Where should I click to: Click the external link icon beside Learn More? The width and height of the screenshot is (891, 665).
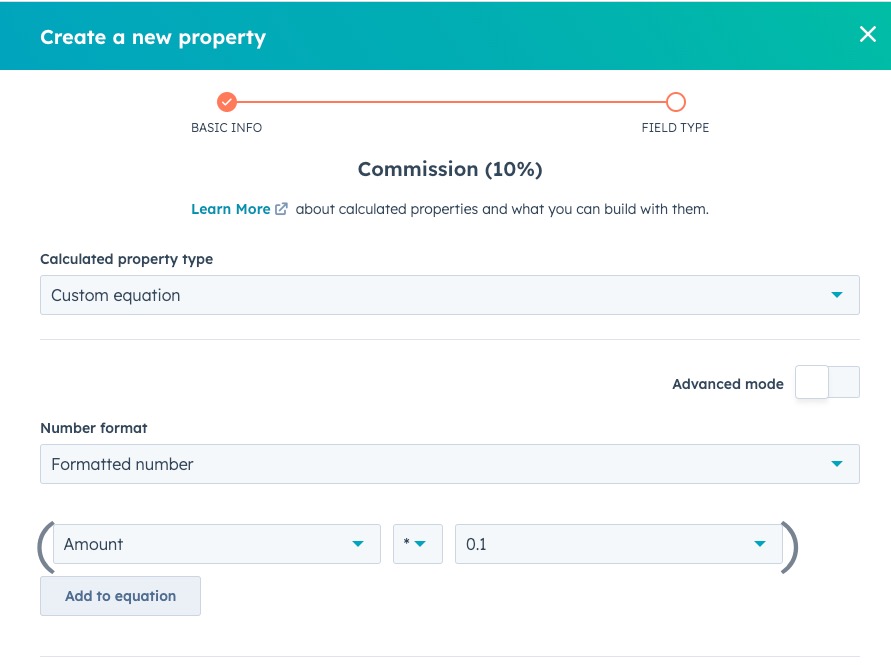[x=282, y=209]
